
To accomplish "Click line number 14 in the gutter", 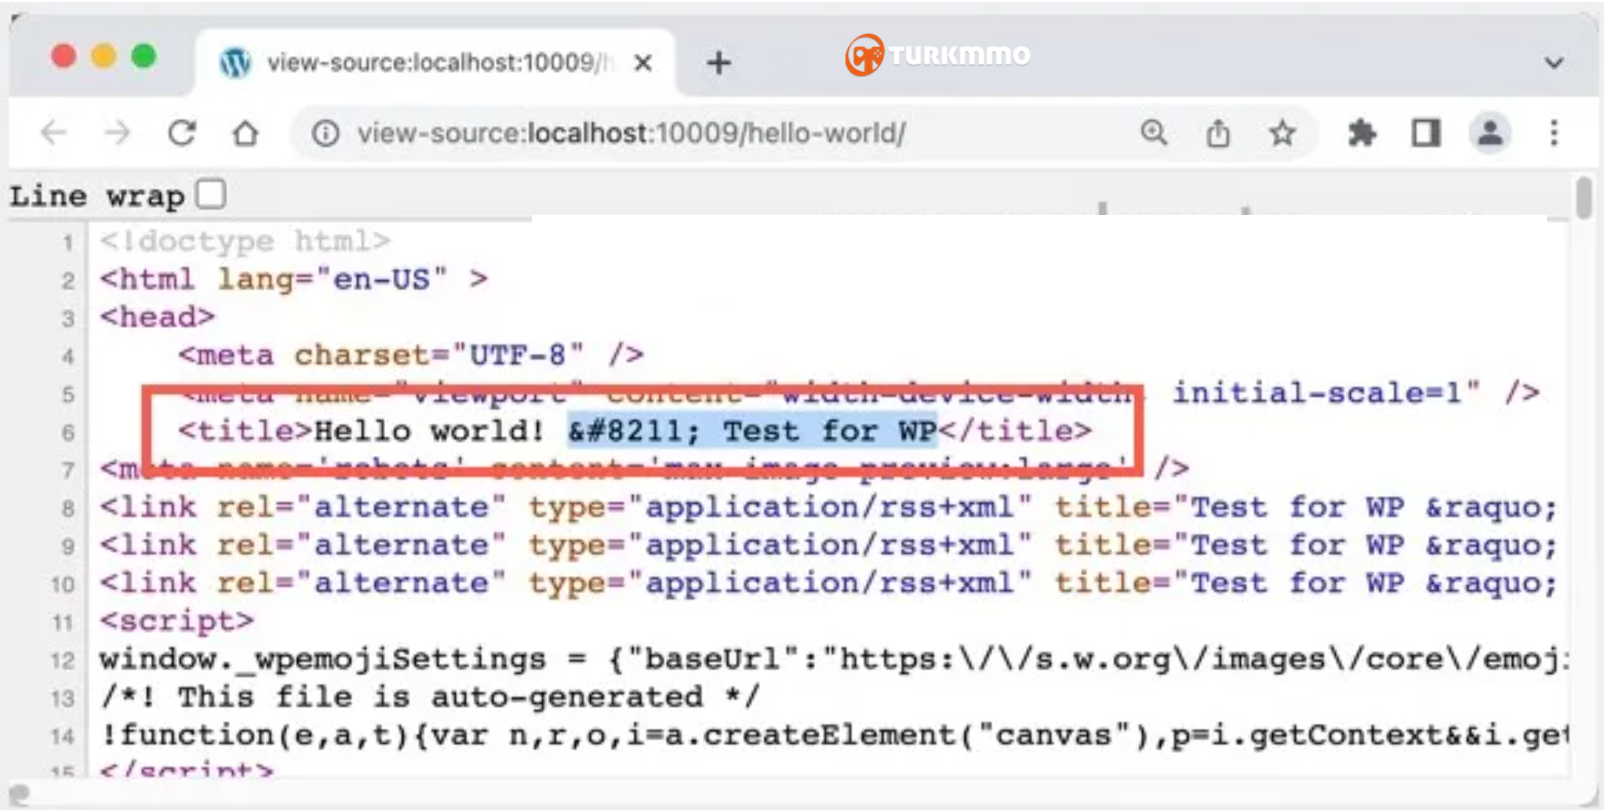I will (x=63, y=737).
